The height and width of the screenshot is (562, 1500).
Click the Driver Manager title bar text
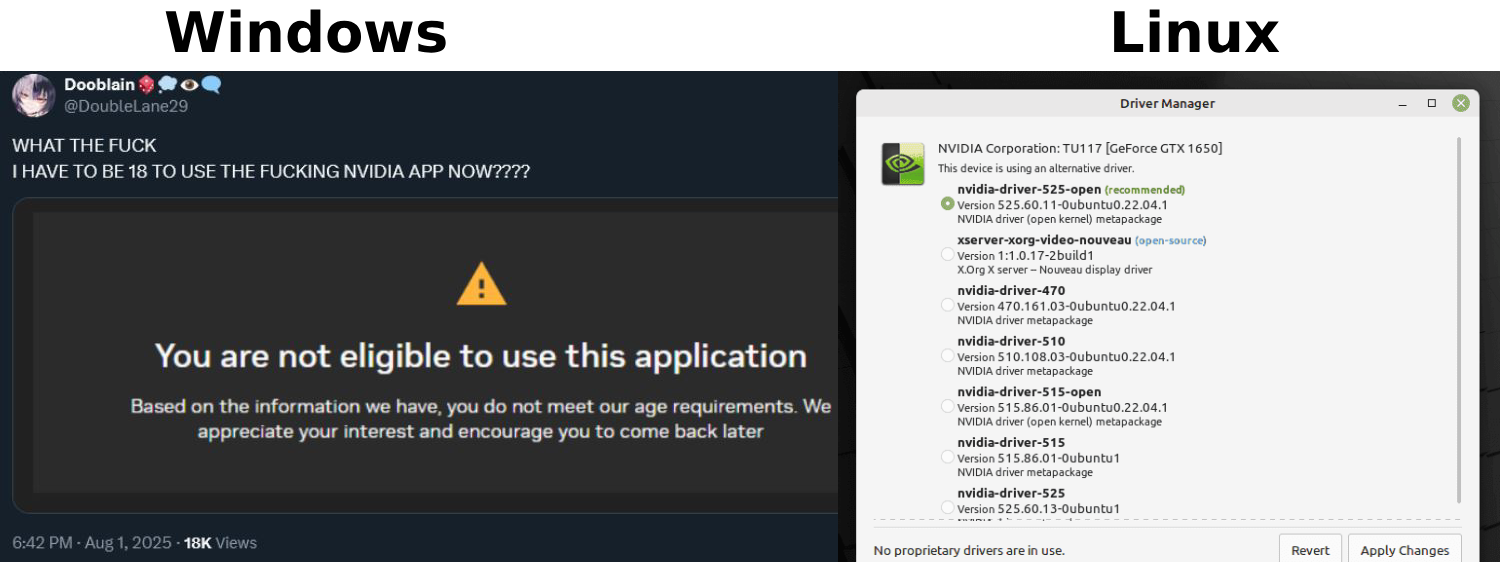(1167, 104)
